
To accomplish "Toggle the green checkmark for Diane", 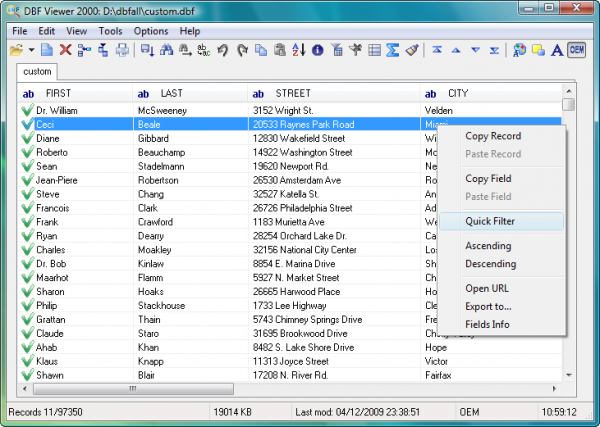I will [x=26, y=139].
